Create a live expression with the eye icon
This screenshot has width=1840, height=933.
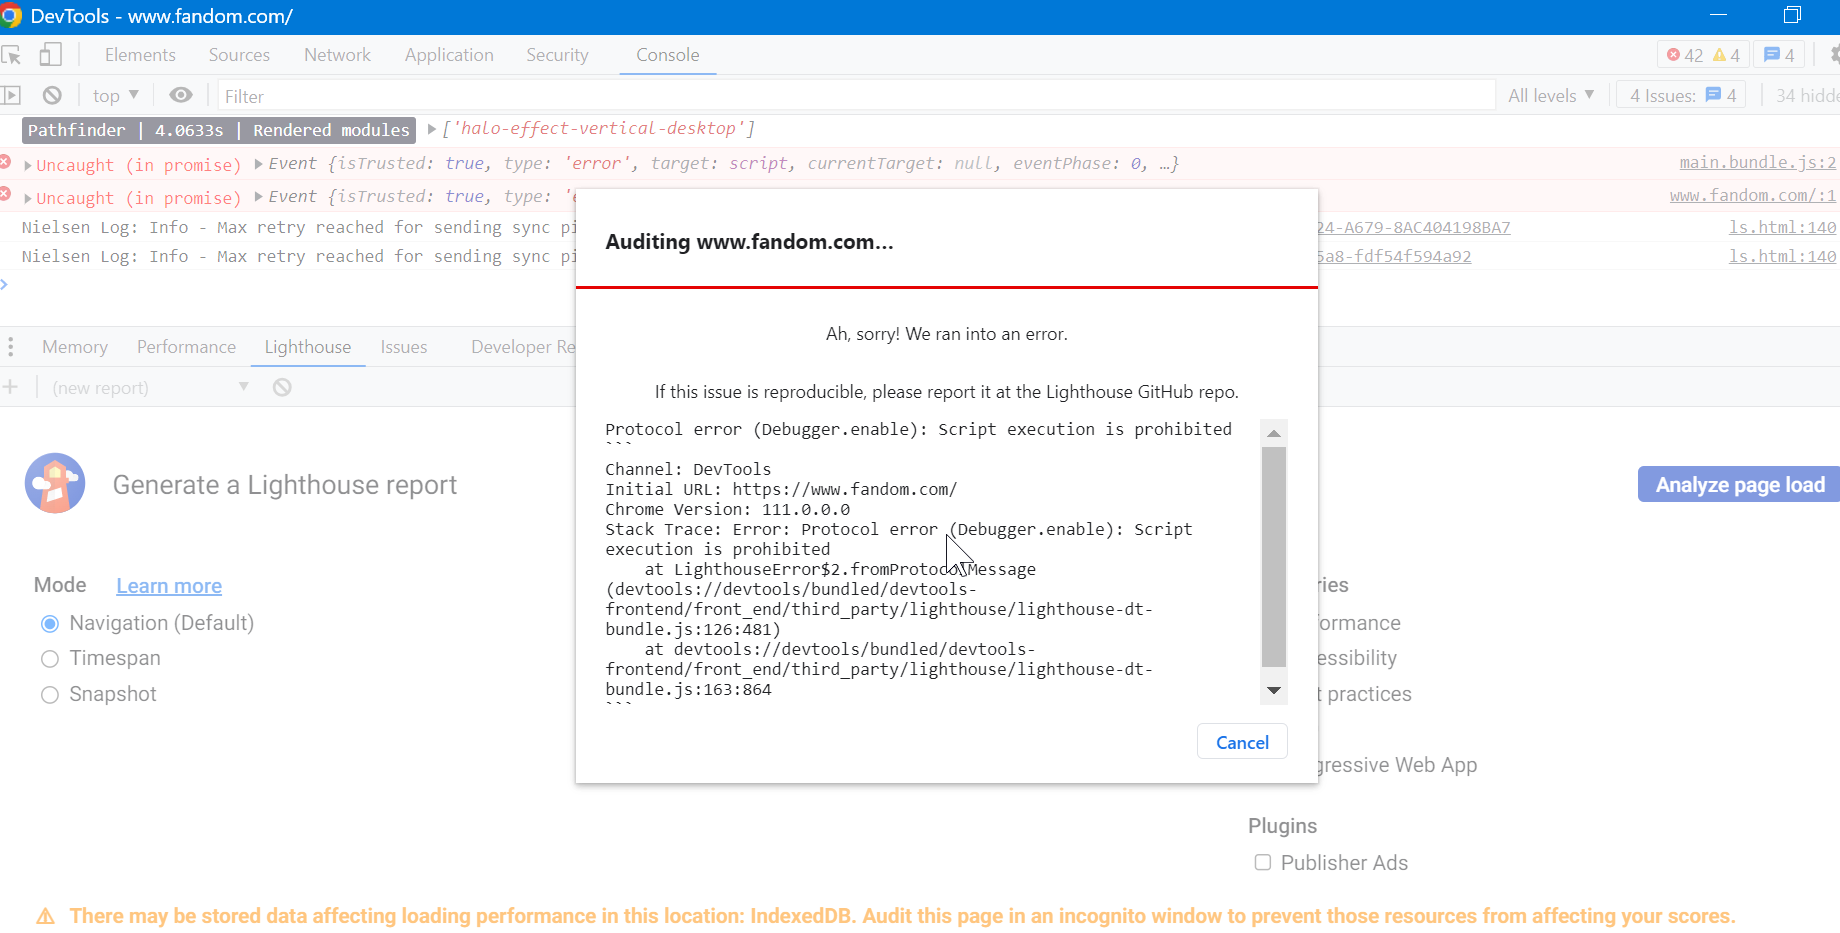pyautogui.click(x=180, y=94)
